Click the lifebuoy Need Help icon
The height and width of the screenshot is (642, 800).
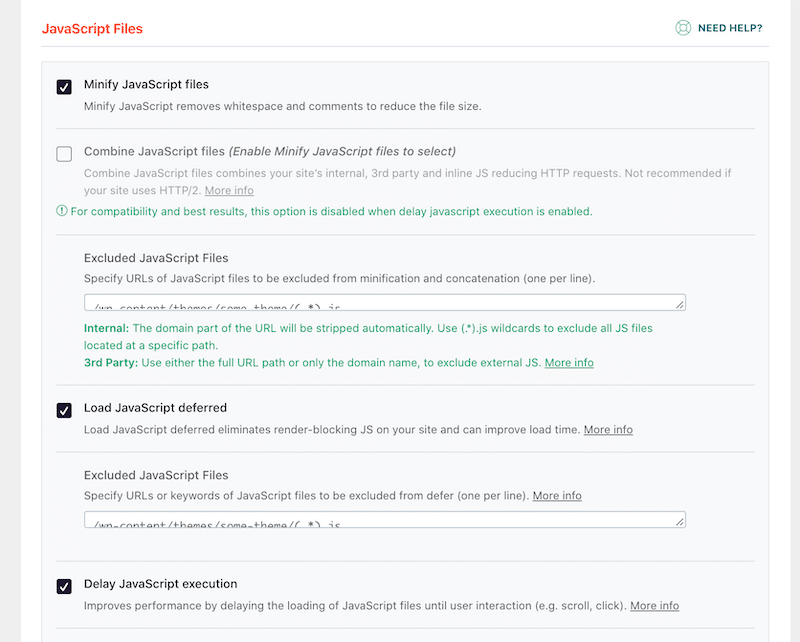pyautogui.click(x=683, y=28)
